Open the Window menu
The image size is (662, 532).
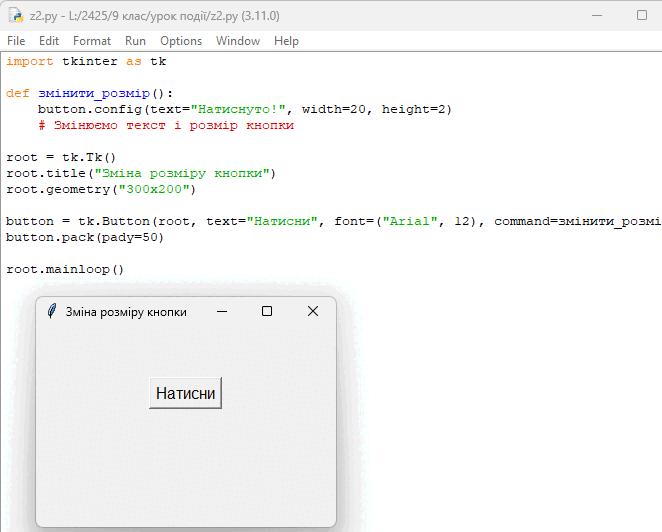238,41
